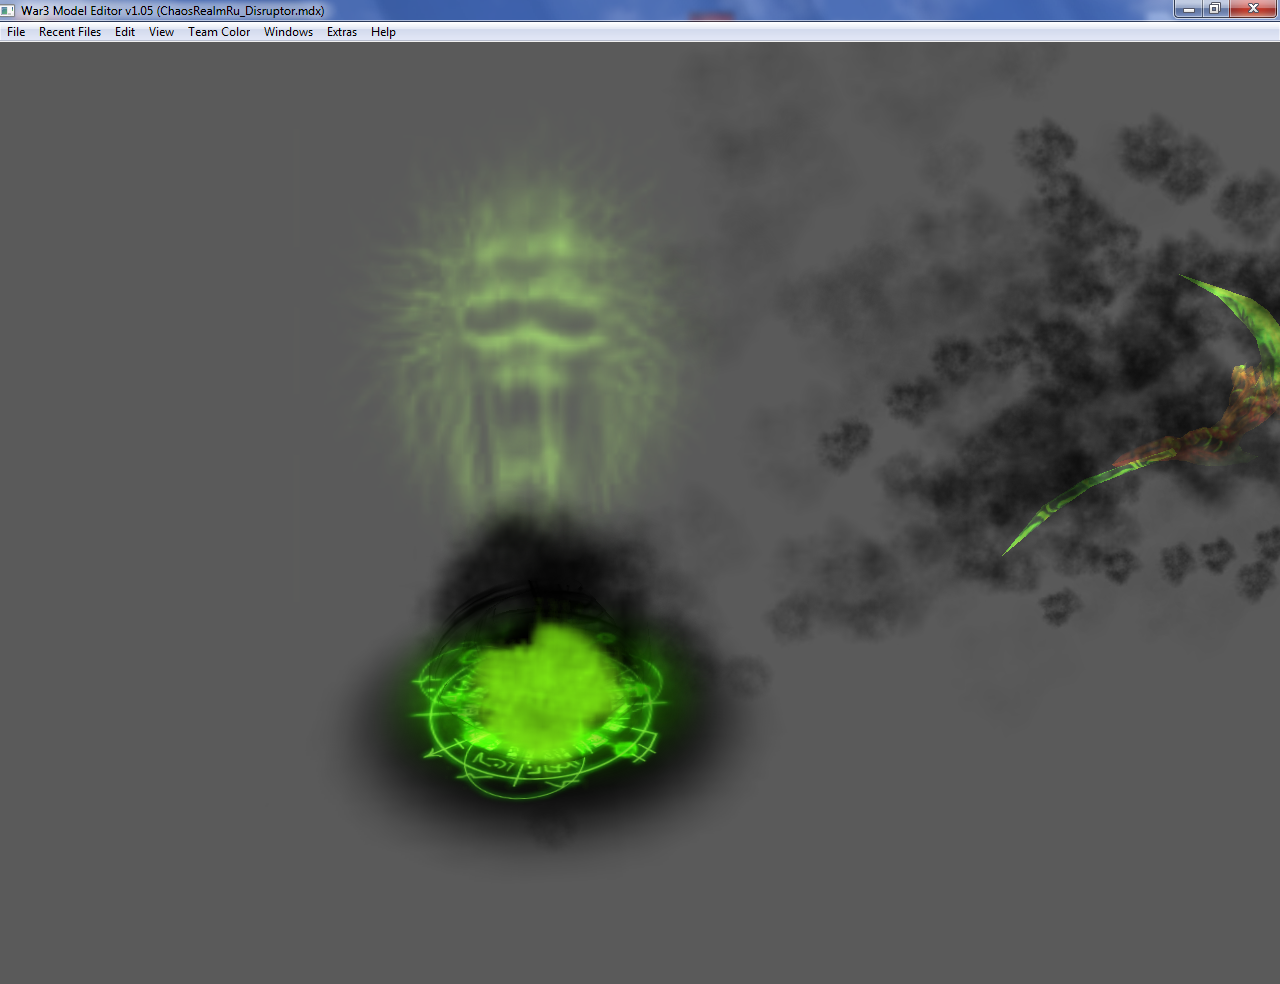1280x984 pixels.
Task: Minimize the War3 Model Editor window
Action: 1188,9
